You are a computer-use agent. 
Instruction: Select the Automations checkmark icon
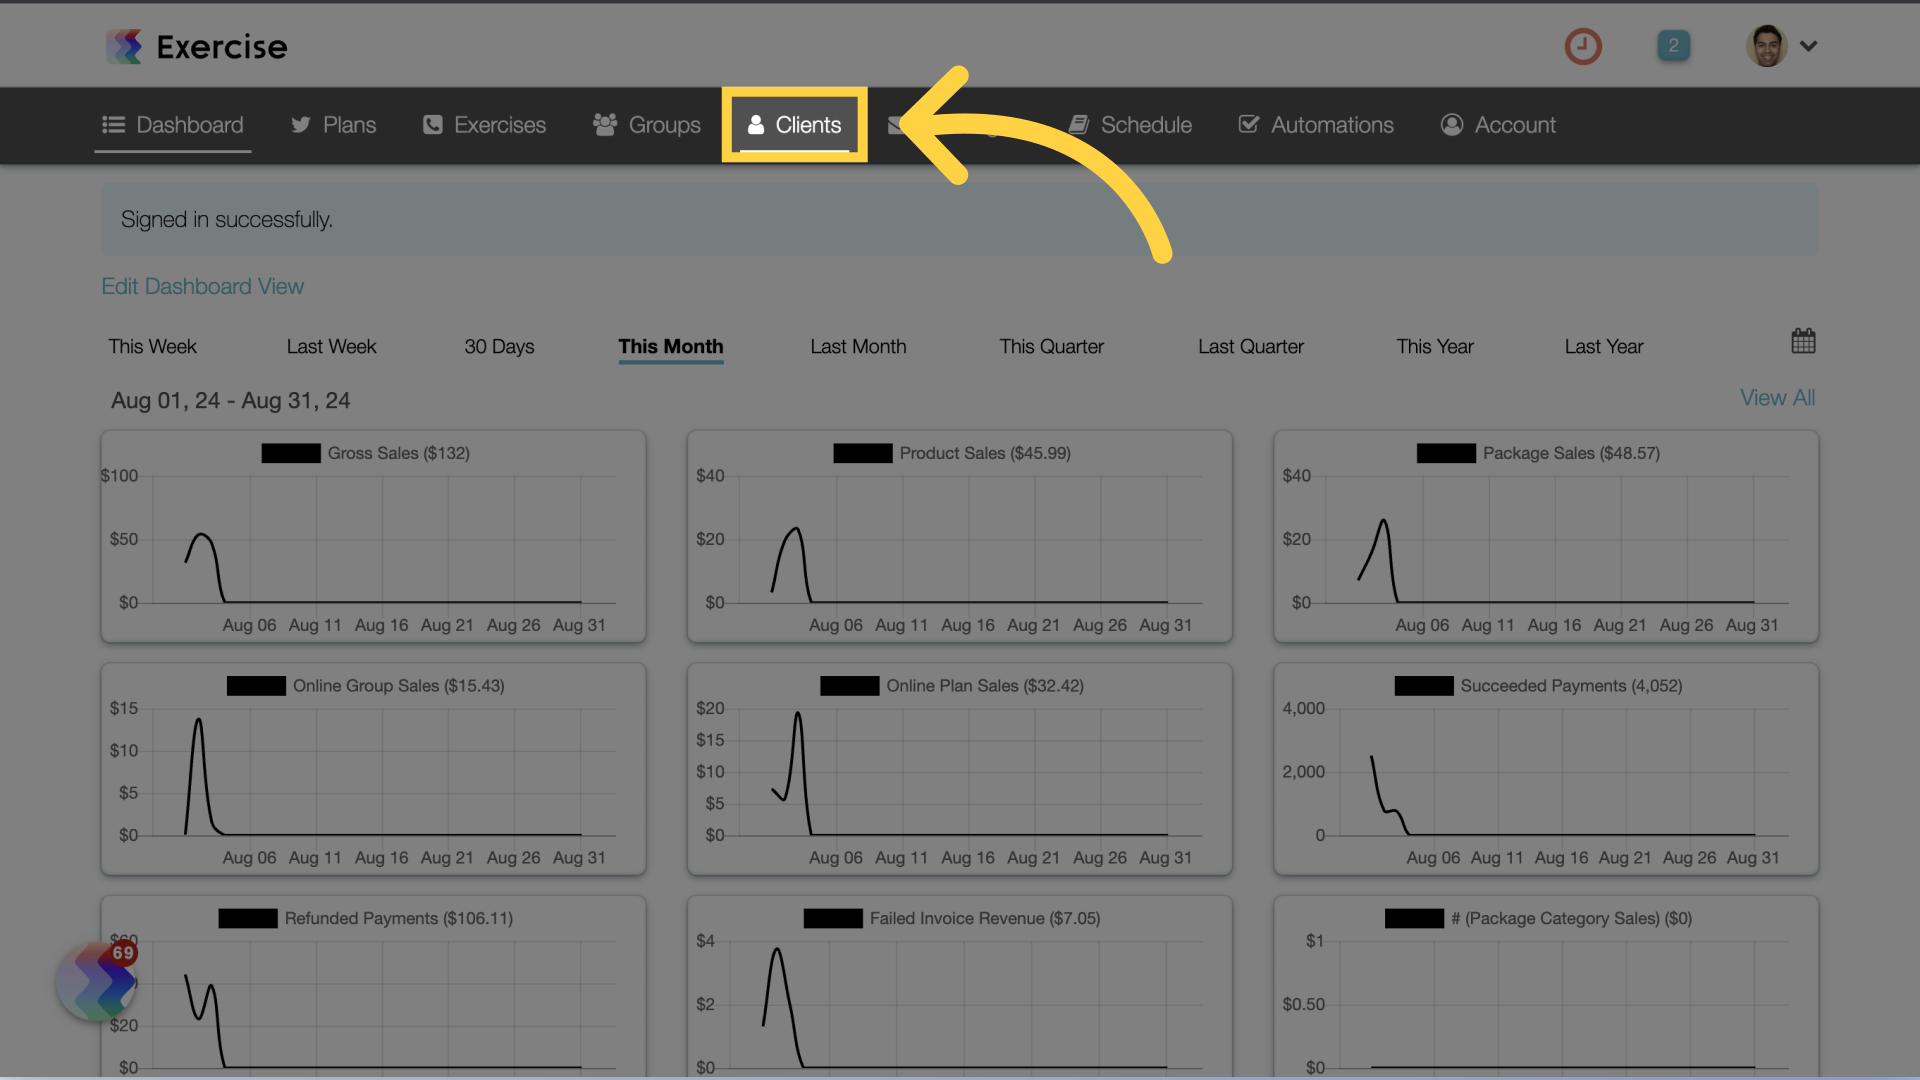[x=1249, y=124]
